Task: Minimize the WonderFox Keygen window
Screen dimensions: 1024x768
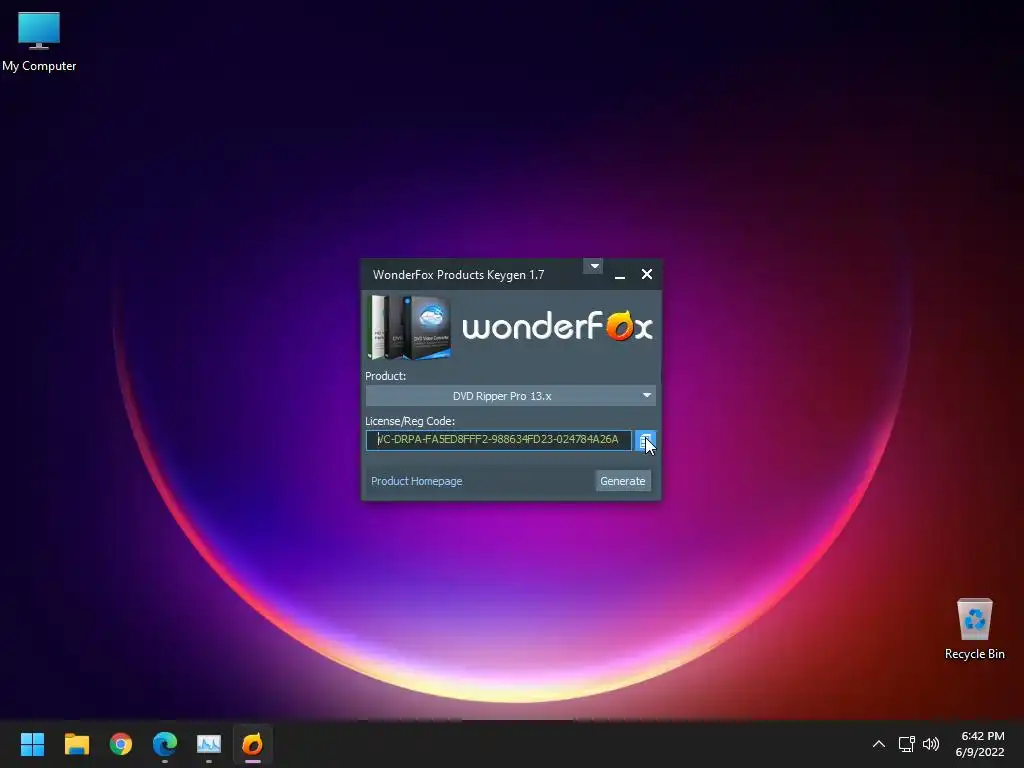Action: [620, 275]
